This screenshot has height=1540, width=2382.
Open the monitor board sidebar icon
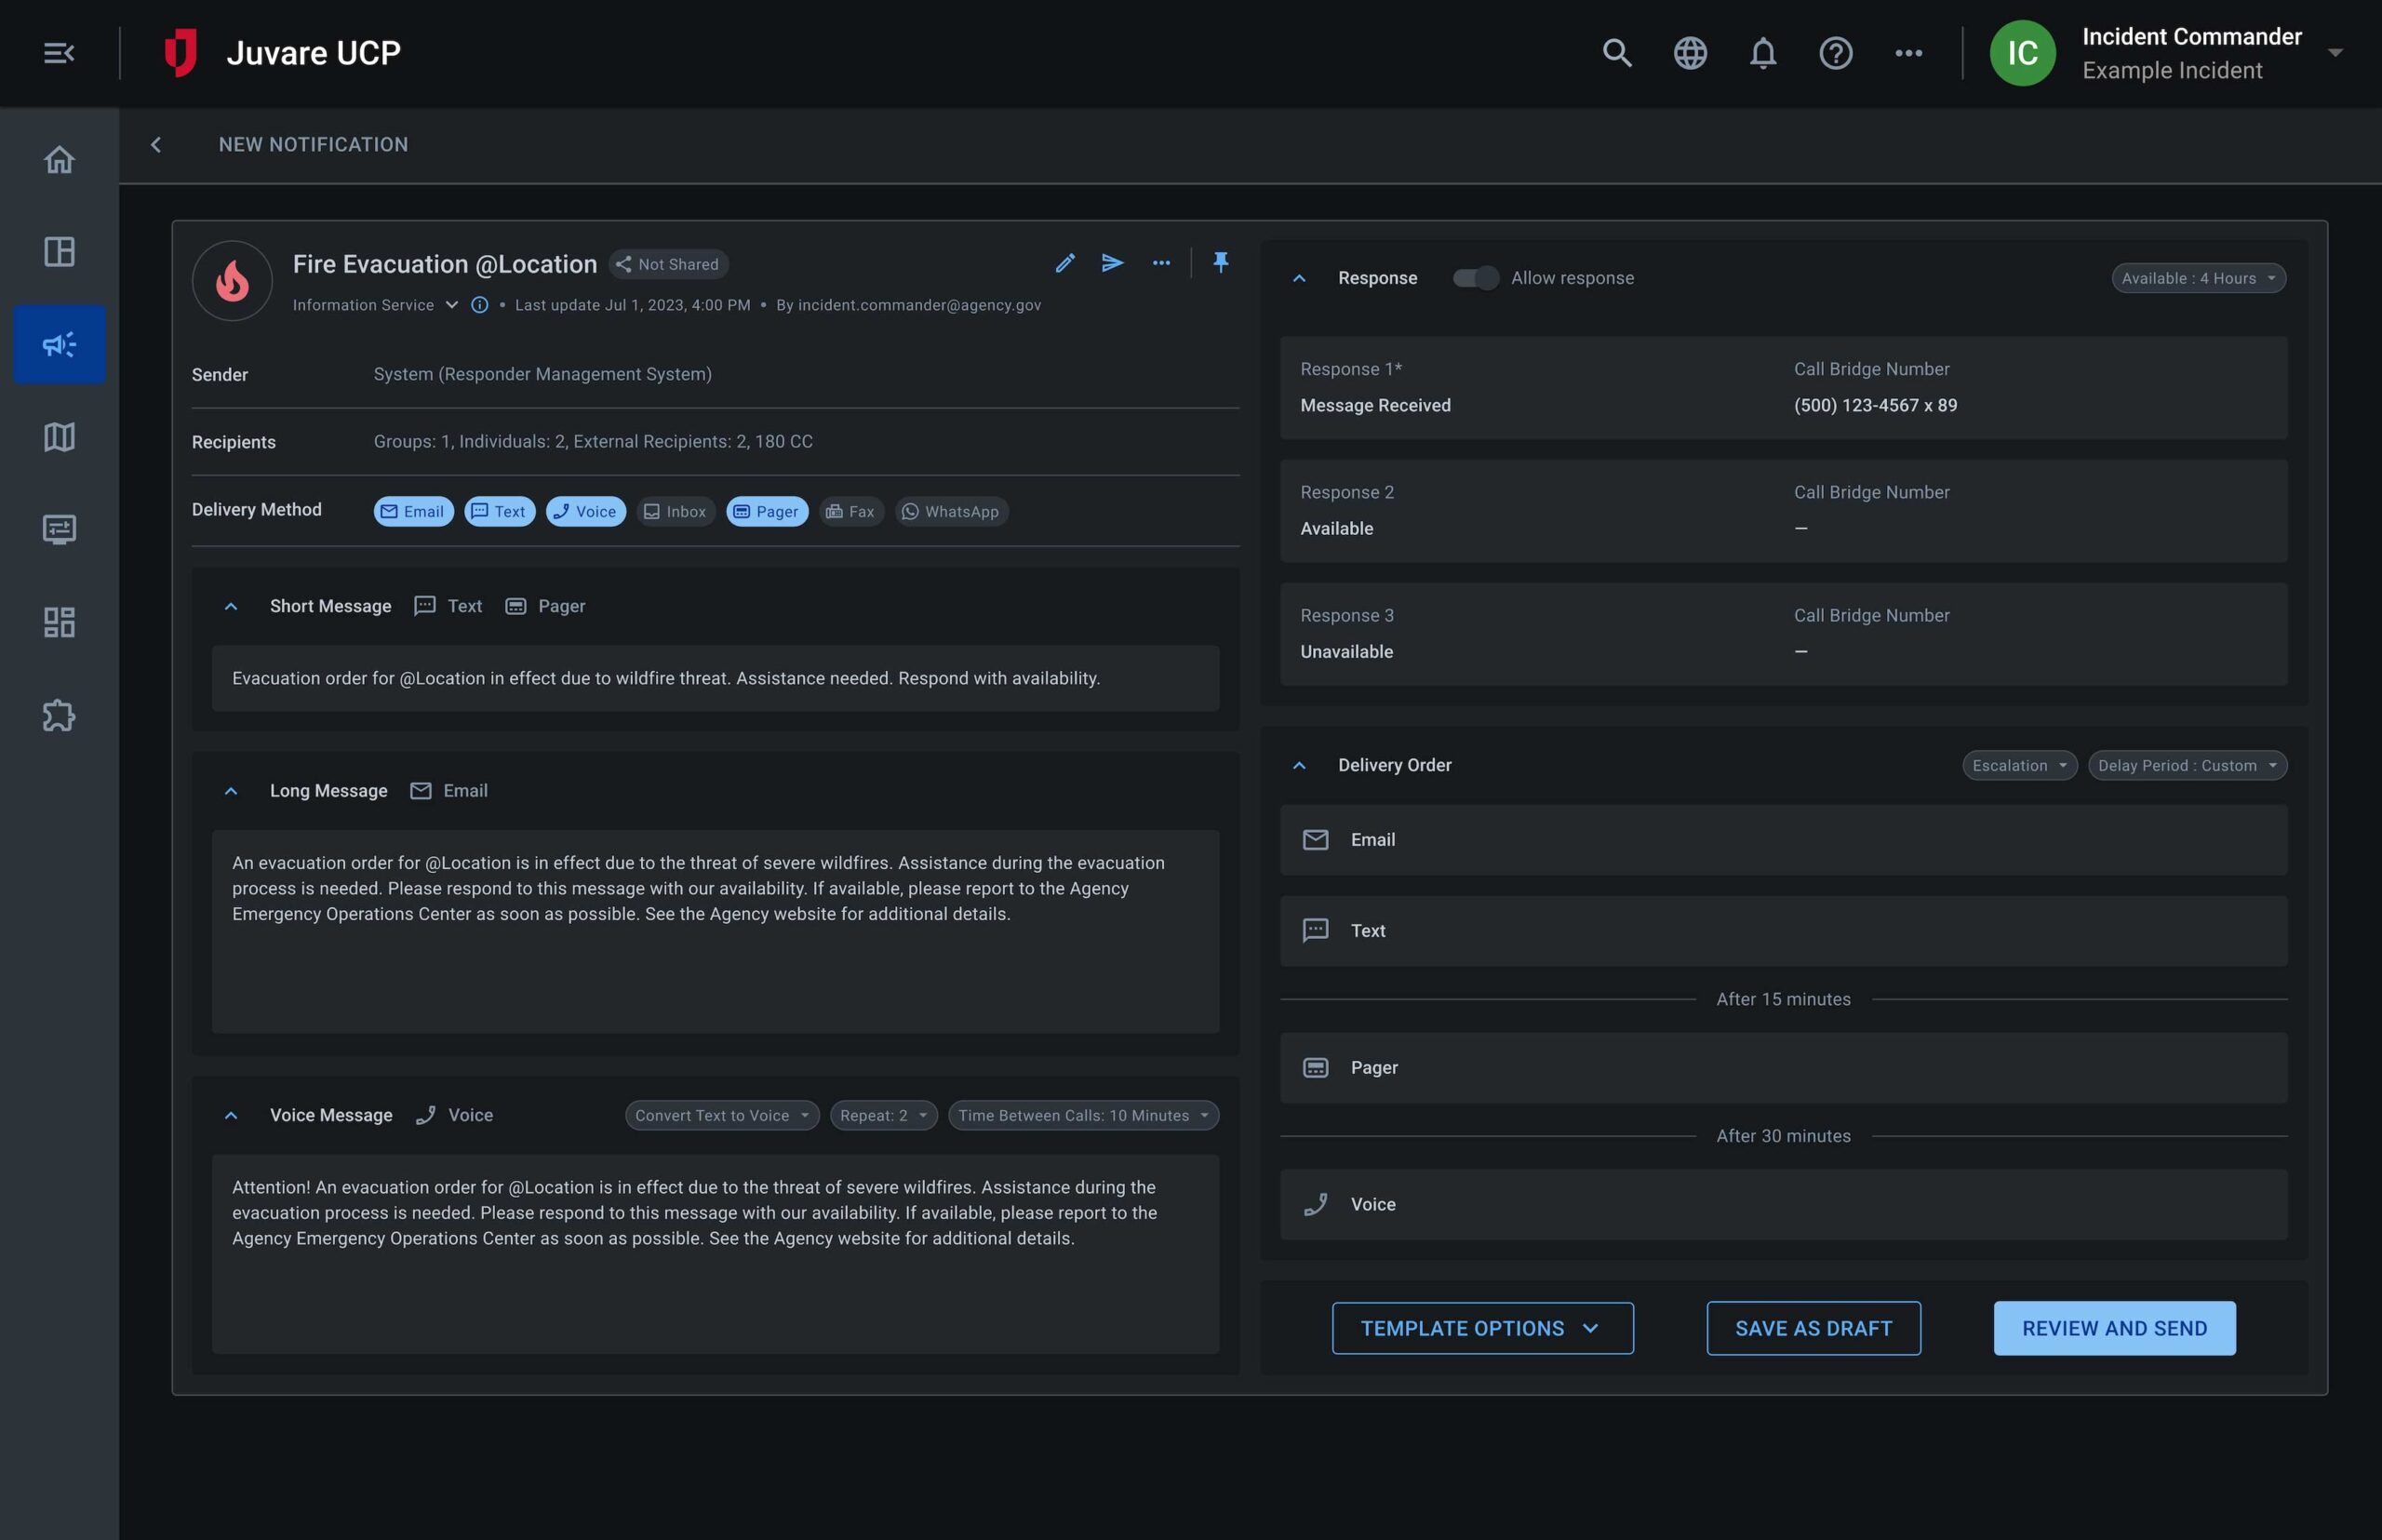click(59, 529)
